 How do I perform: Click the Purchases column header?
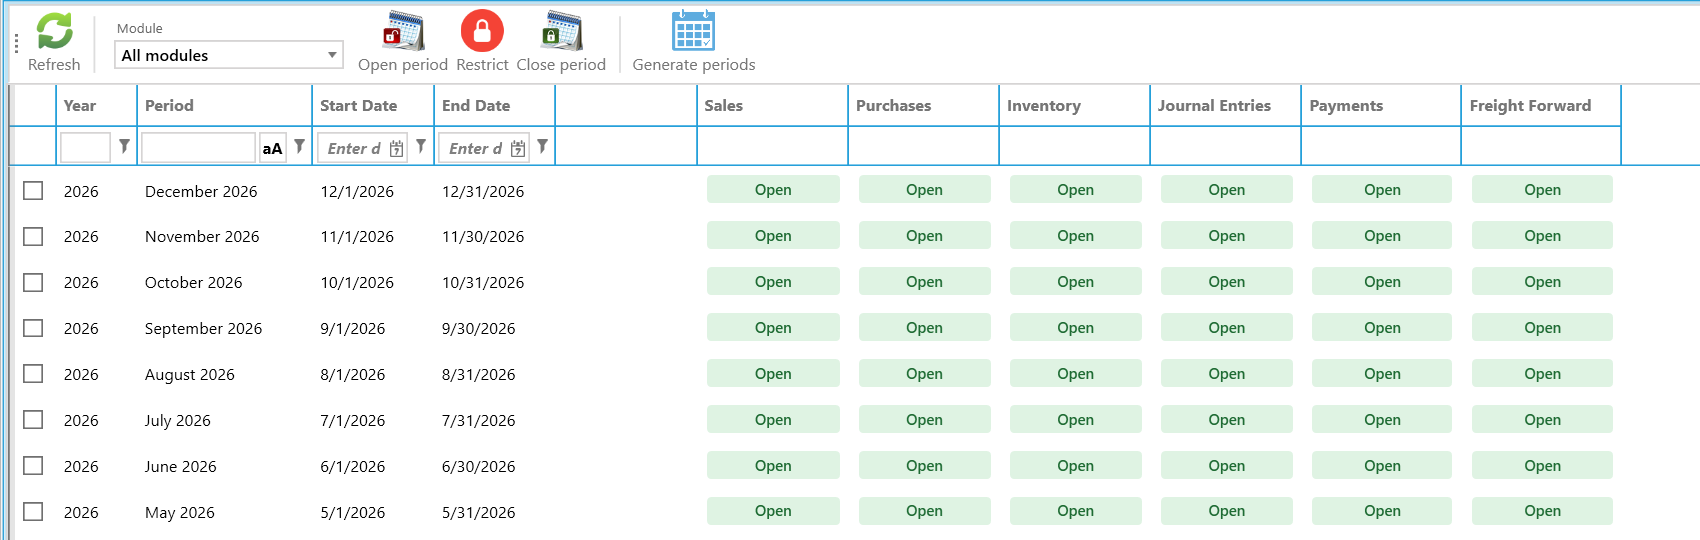pos(923,106)
